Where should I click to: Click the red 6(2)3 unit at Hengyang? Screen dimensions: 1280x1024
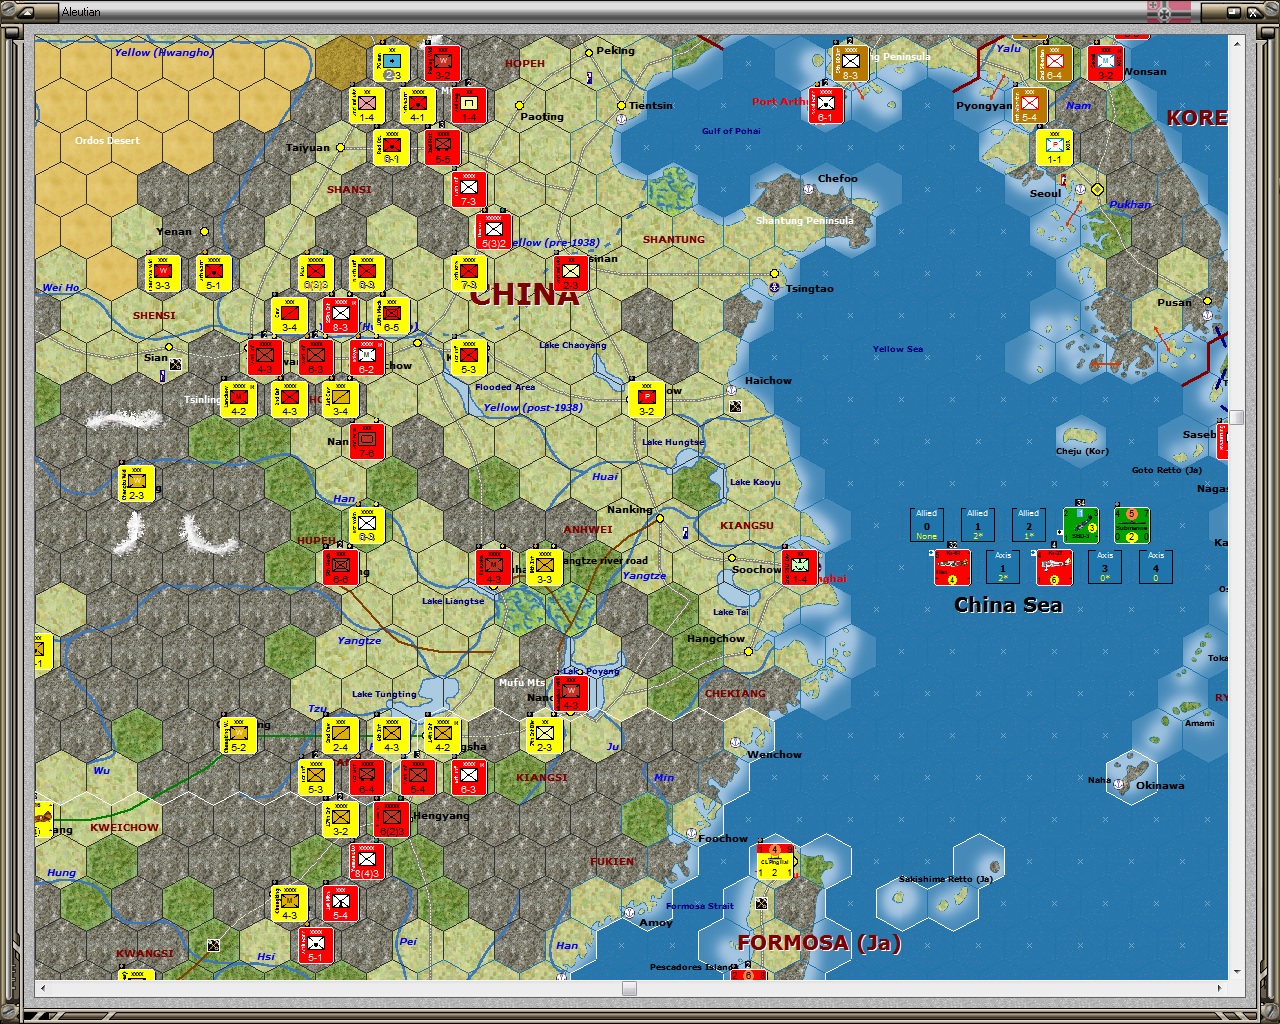coord(391,819)
